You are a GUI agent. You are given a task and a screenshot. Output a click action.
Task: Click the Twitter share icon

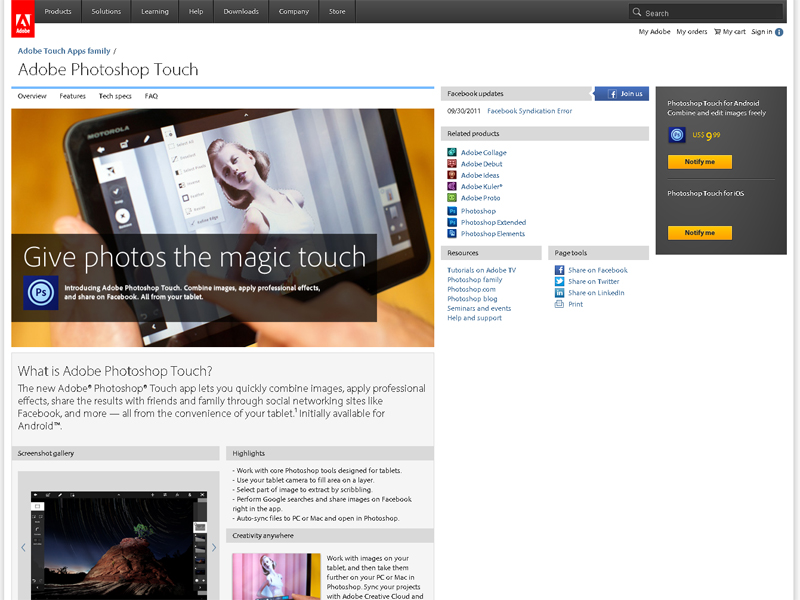[559, 281]
